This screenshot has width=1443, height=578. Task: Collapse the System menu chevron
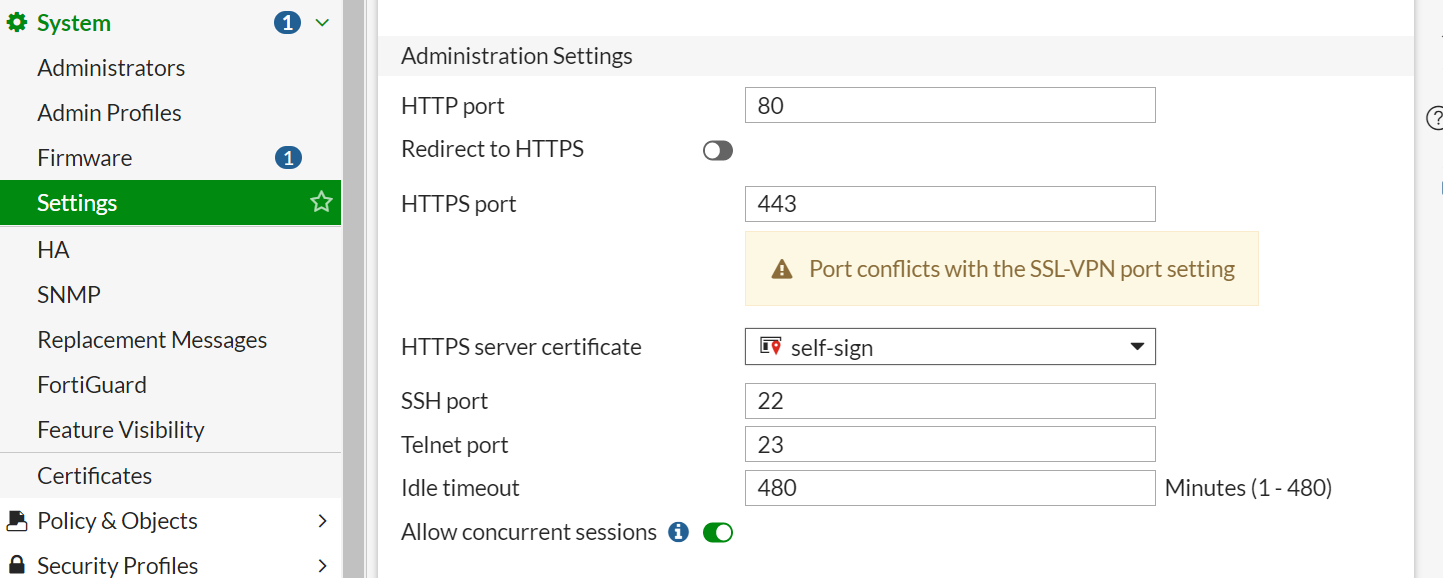pyautogui.click(x=322, y=23)
